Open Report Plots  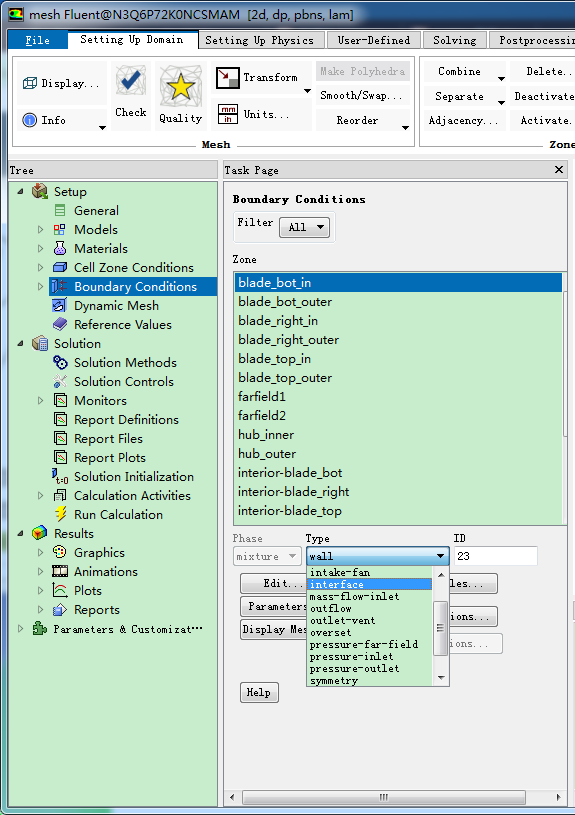pyautogui.click(x=110, y=458)
